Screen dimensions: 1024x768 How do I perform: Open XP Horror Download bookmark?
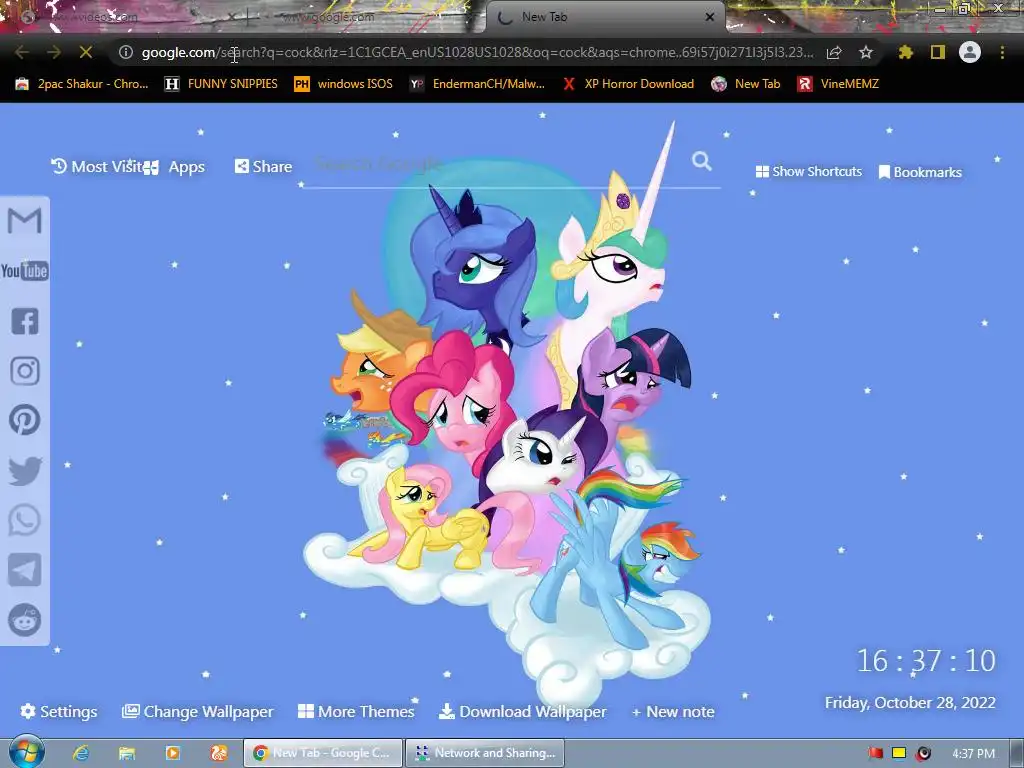coord(628,84)
